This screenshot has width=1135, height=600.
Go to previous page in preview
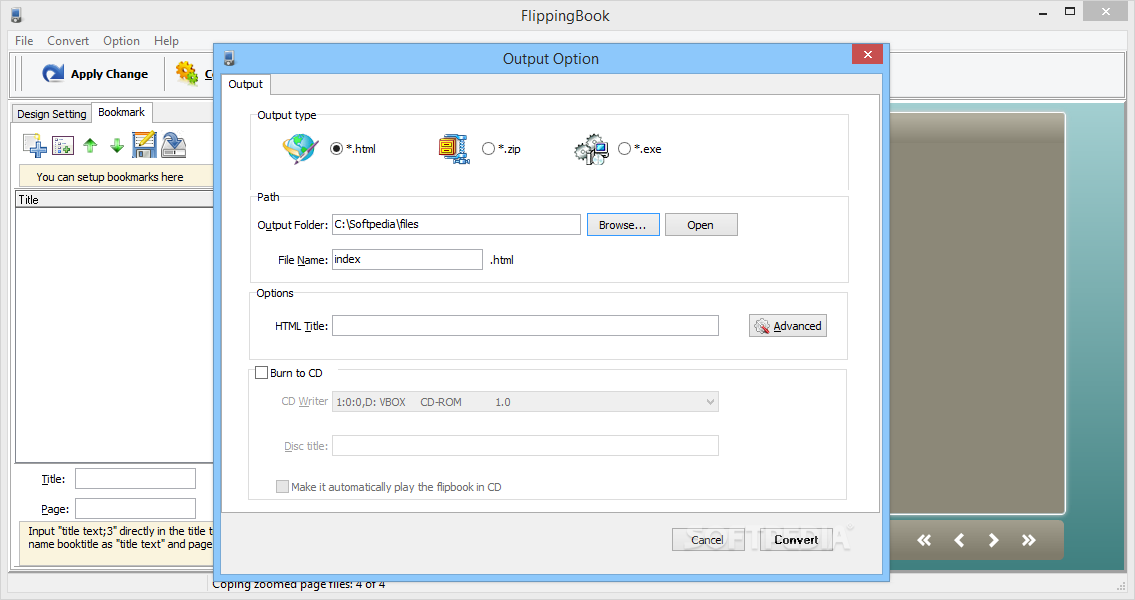pos(959,540)
